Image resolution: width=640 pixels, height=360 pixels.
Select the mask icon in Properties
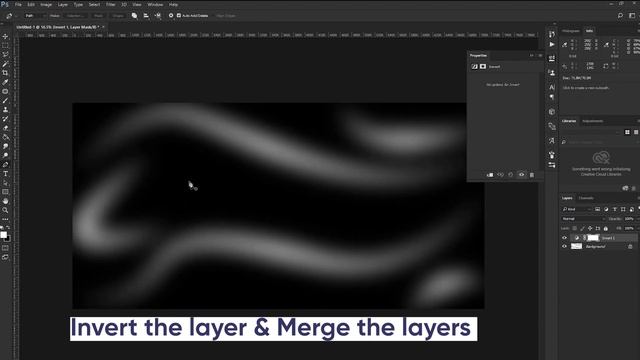483,67
